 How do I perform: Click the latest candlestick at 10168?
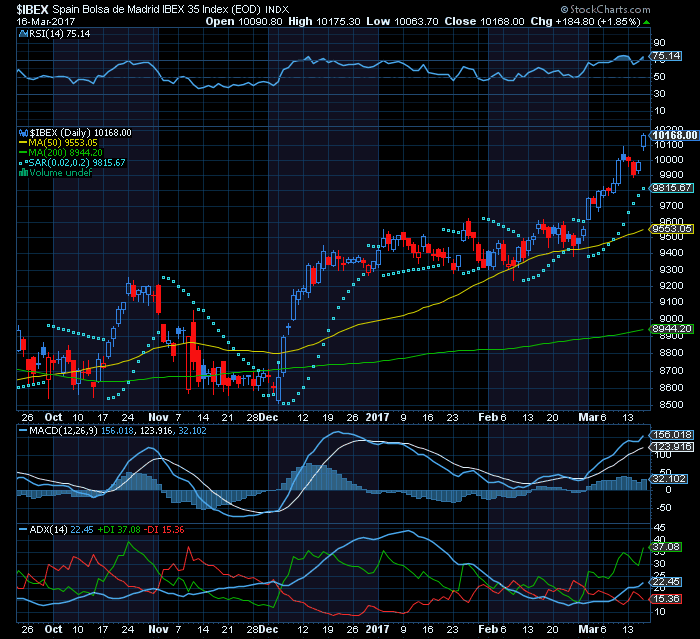(643, 141)
